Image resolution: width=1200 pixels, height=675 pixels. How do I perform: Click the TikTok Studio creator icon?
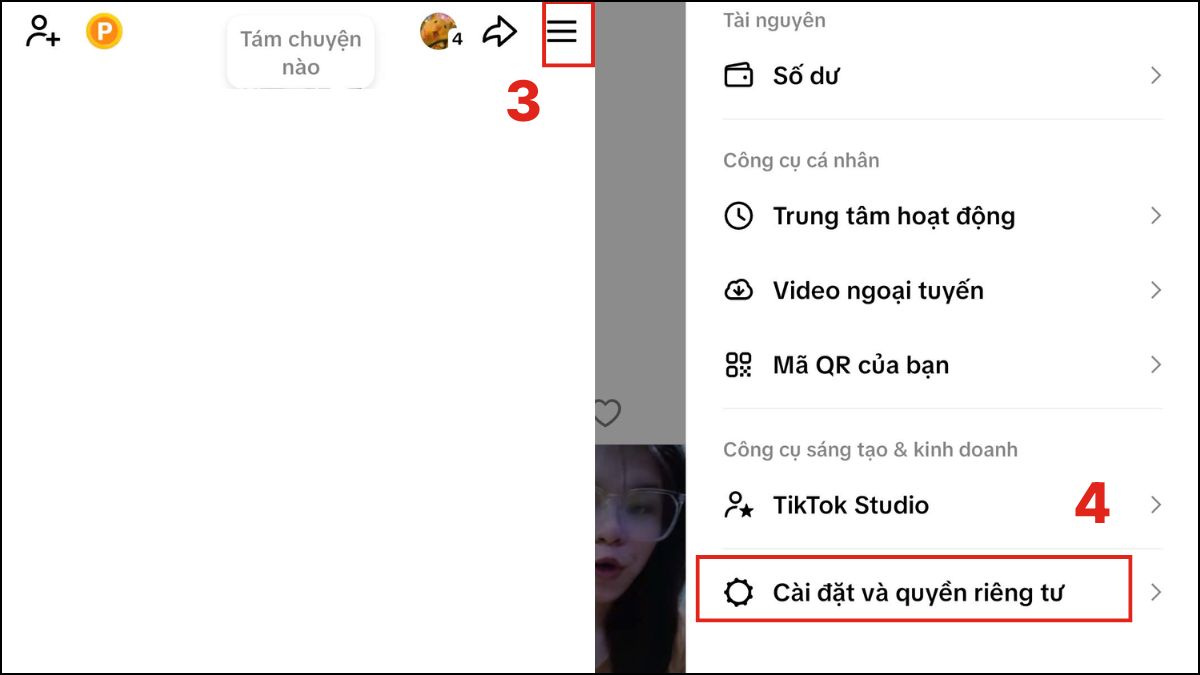(x=738, y=505)
